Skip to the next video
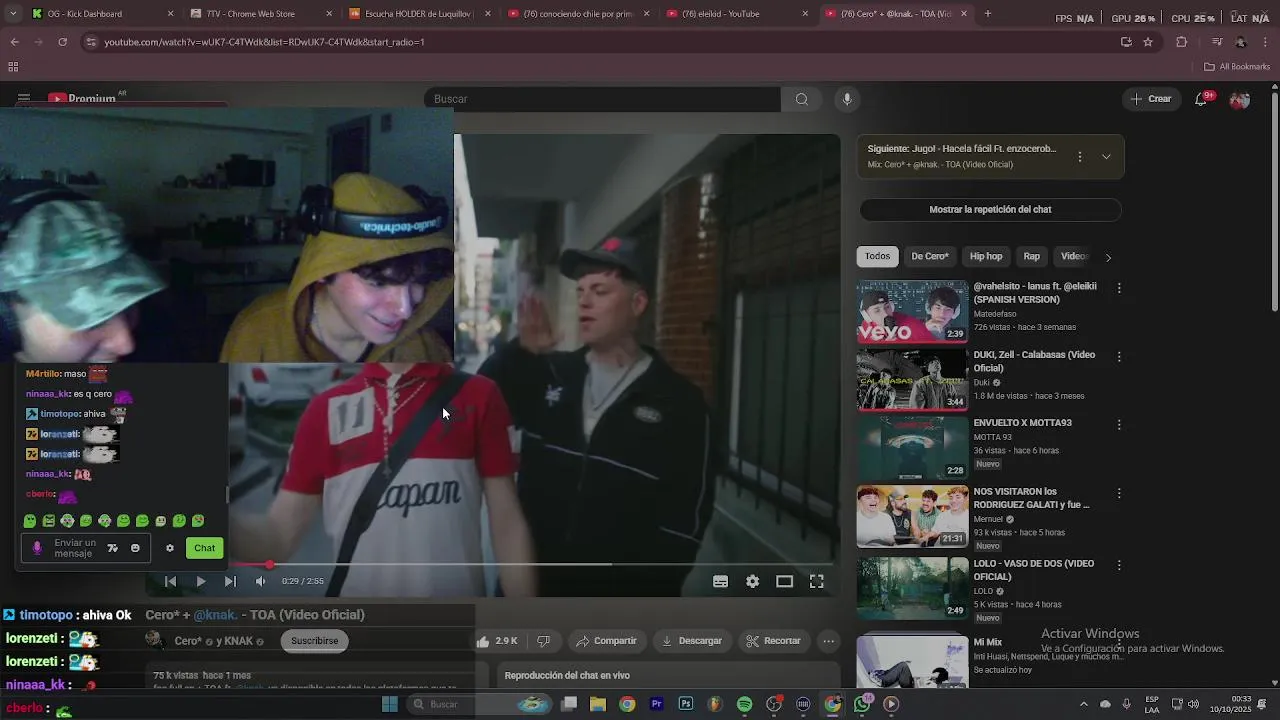 point(230,581)
